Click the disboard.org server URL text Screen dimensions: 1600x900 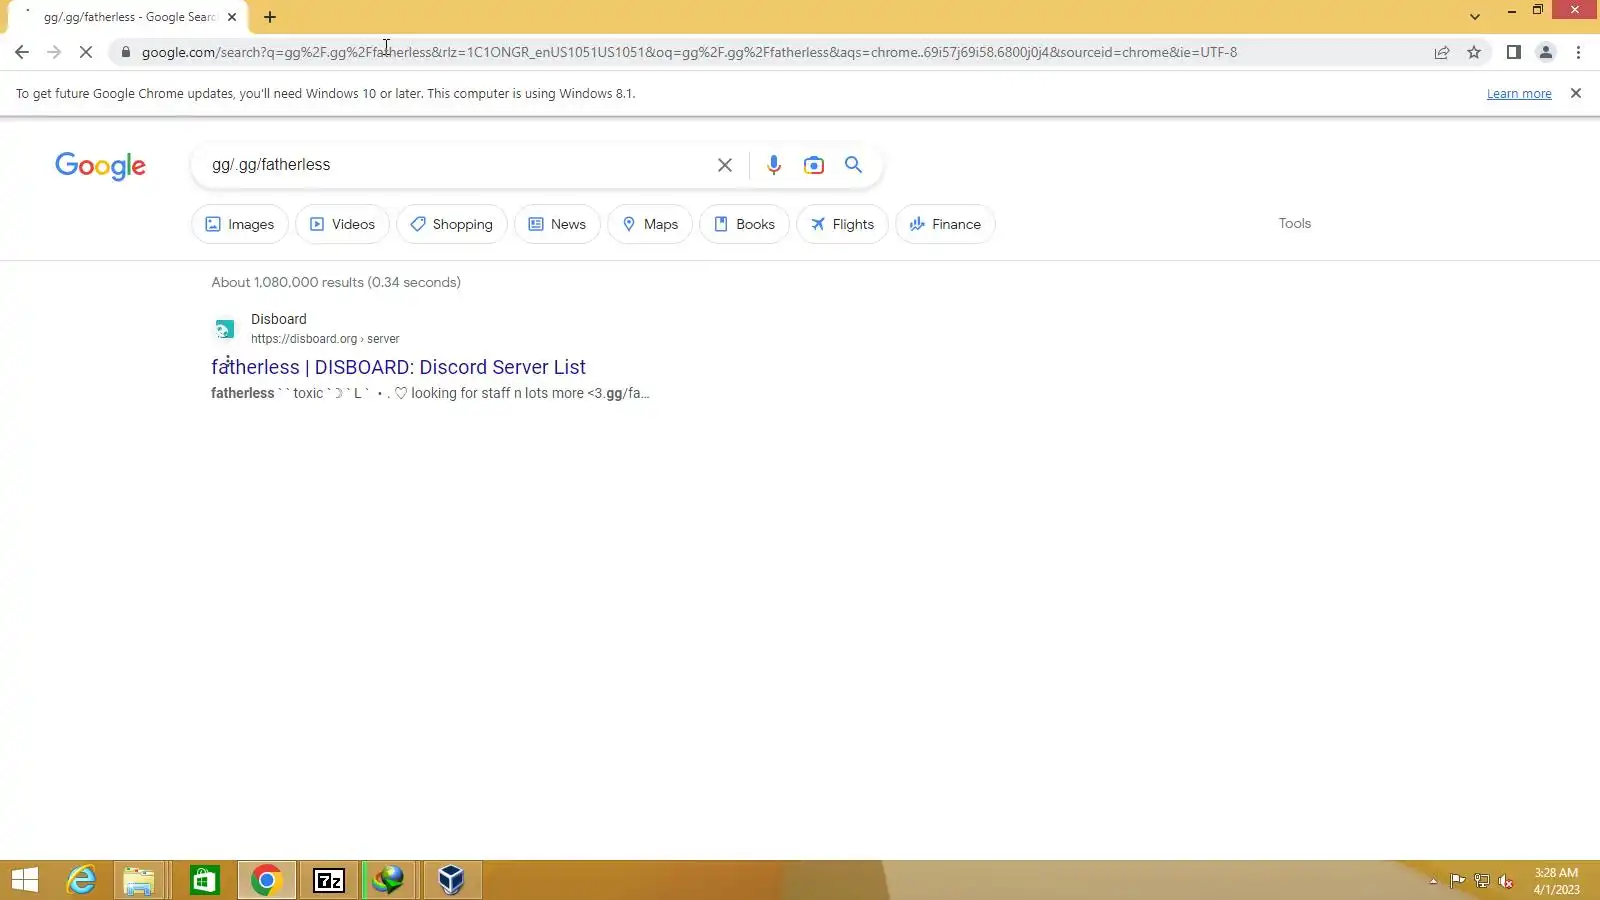[325, 339]
